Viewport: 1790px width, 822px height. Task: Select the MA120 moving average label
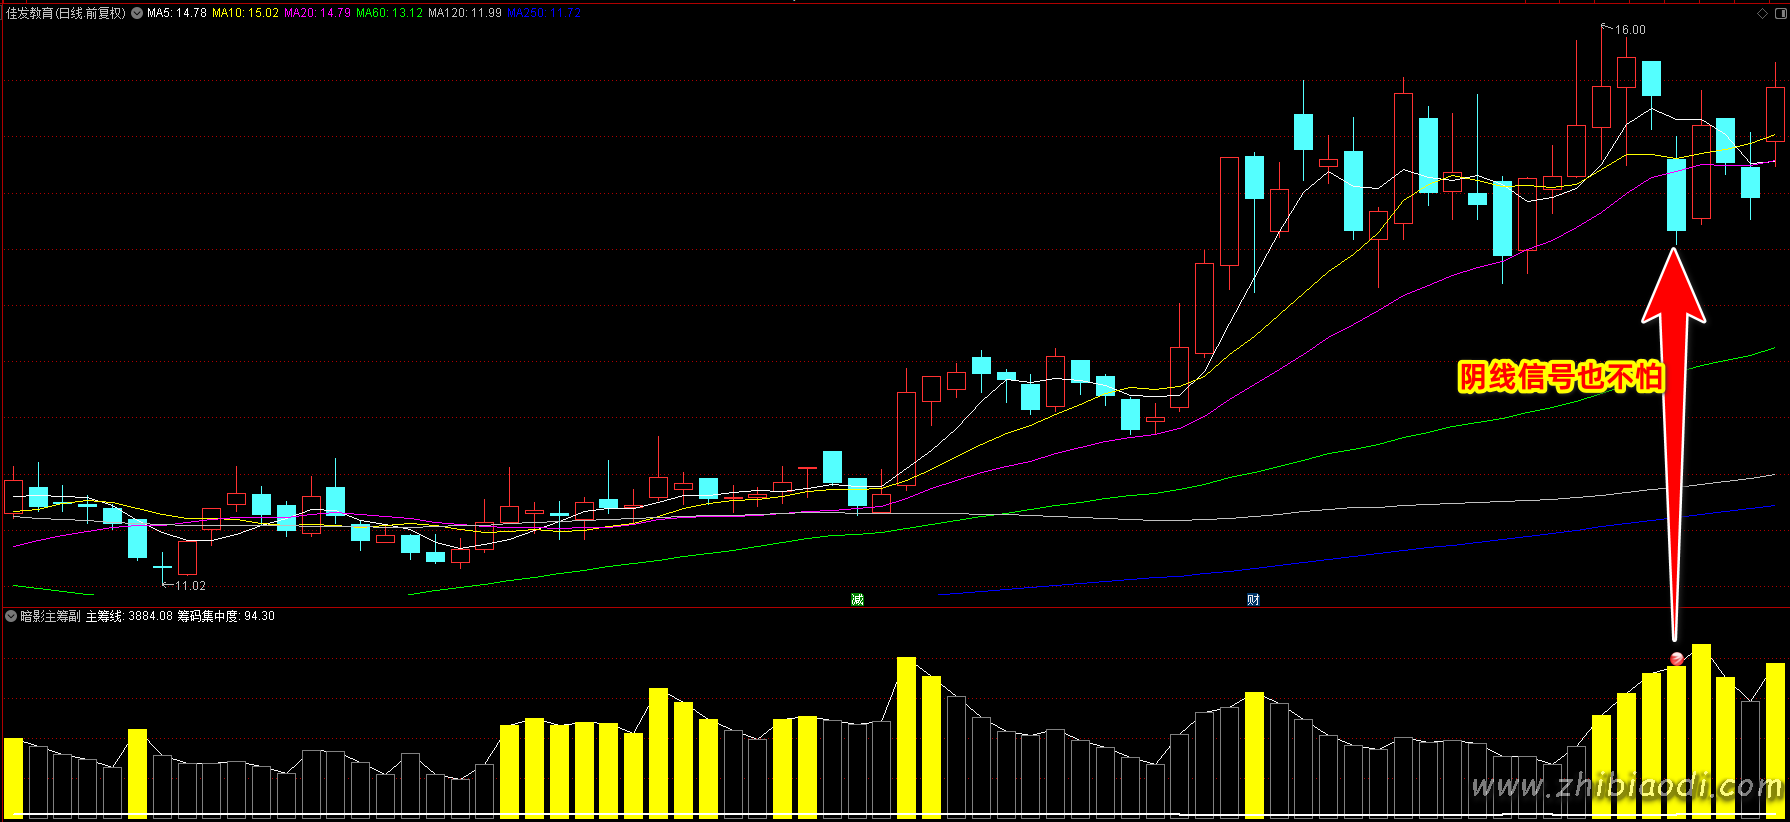[x=465, y=13]
